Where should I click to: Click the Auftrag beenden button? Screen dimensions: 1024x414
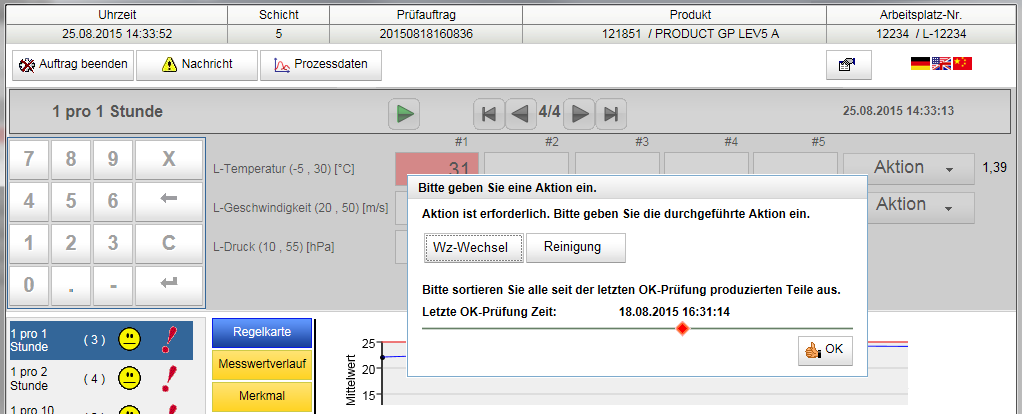pyautogui.click(x=73, y=65)
